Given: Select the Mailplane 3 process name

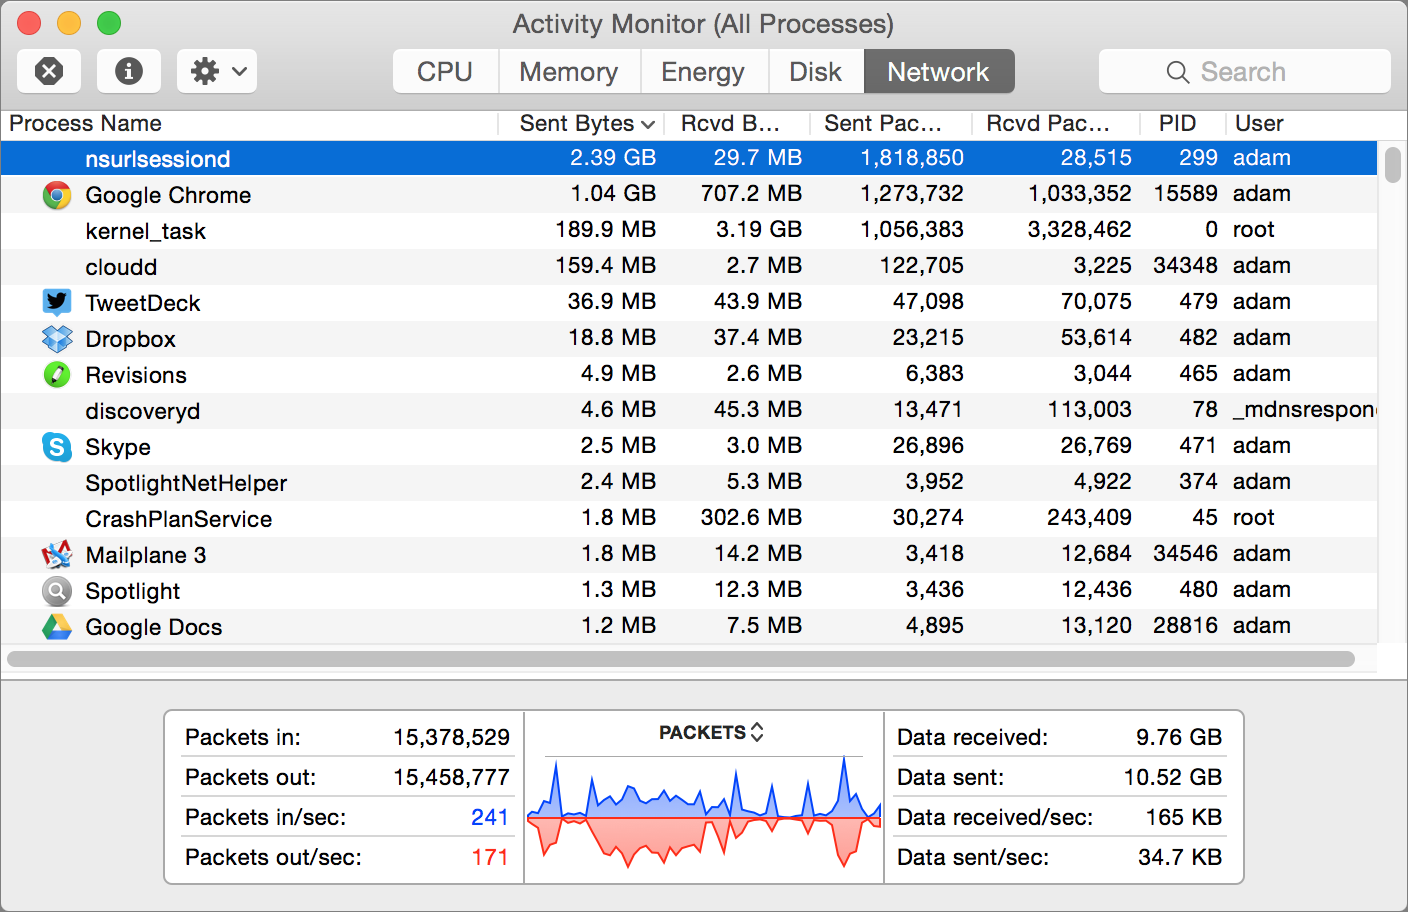Looking at the screenshot, I should point(146,555).
